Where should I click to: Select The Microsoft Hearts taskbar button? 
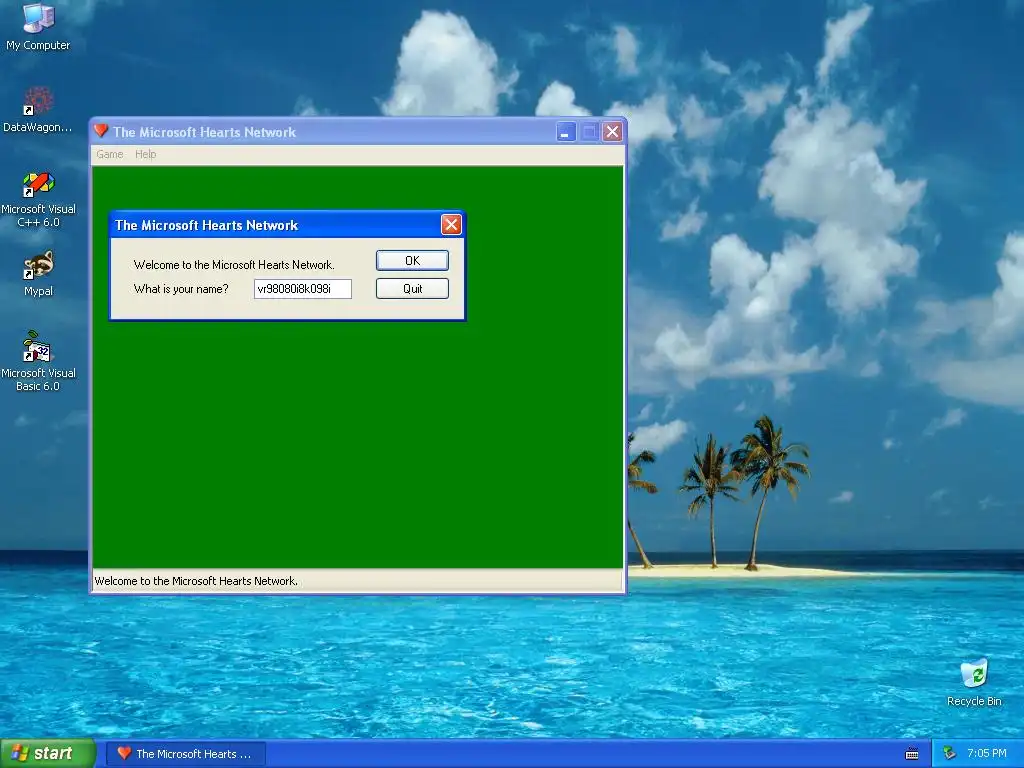pyautogui.click(x=186, y=754)
